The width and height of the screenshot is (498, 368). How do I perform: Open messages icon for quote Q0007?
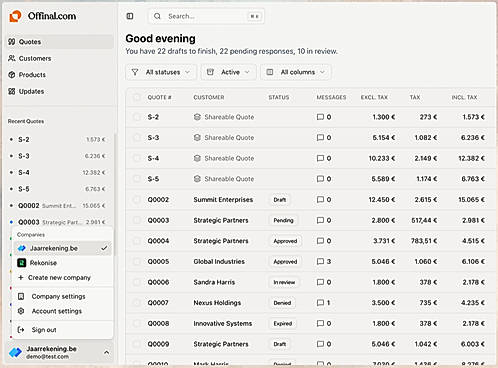[x=320, y=303]
